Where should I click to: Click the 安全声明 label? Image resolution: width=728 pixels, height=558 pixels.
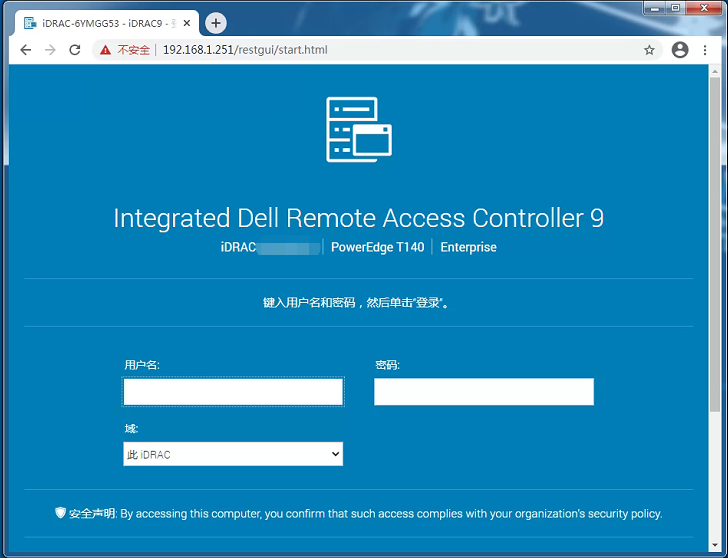coord(92,513)
